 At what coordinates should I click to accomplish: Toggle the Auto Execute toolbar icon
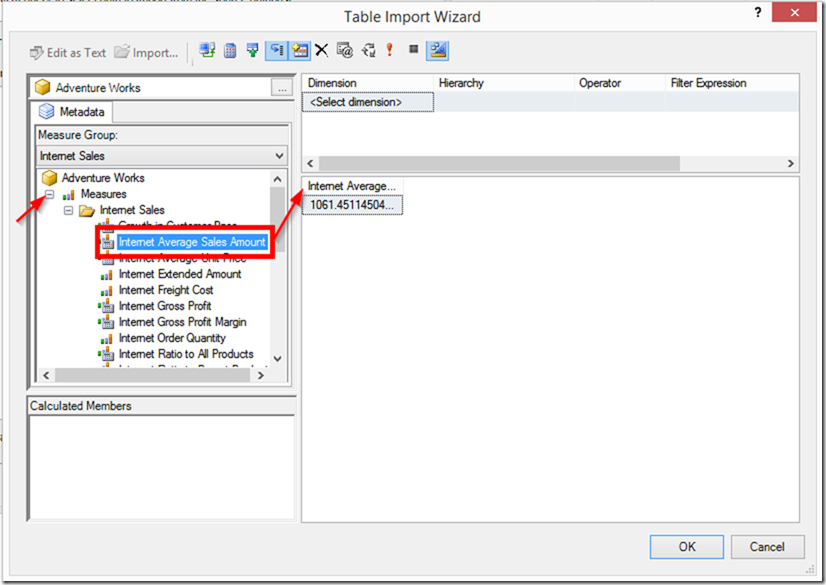pos(277,51)
